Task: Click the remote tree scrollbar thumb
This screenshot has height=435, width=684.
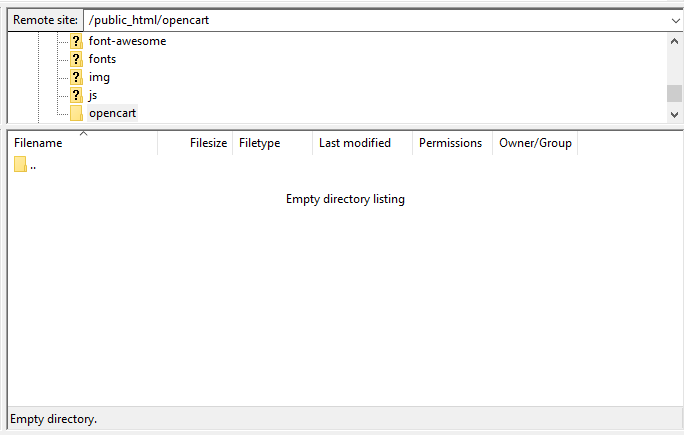Action: pyautogui.click(x=674, y=93)
